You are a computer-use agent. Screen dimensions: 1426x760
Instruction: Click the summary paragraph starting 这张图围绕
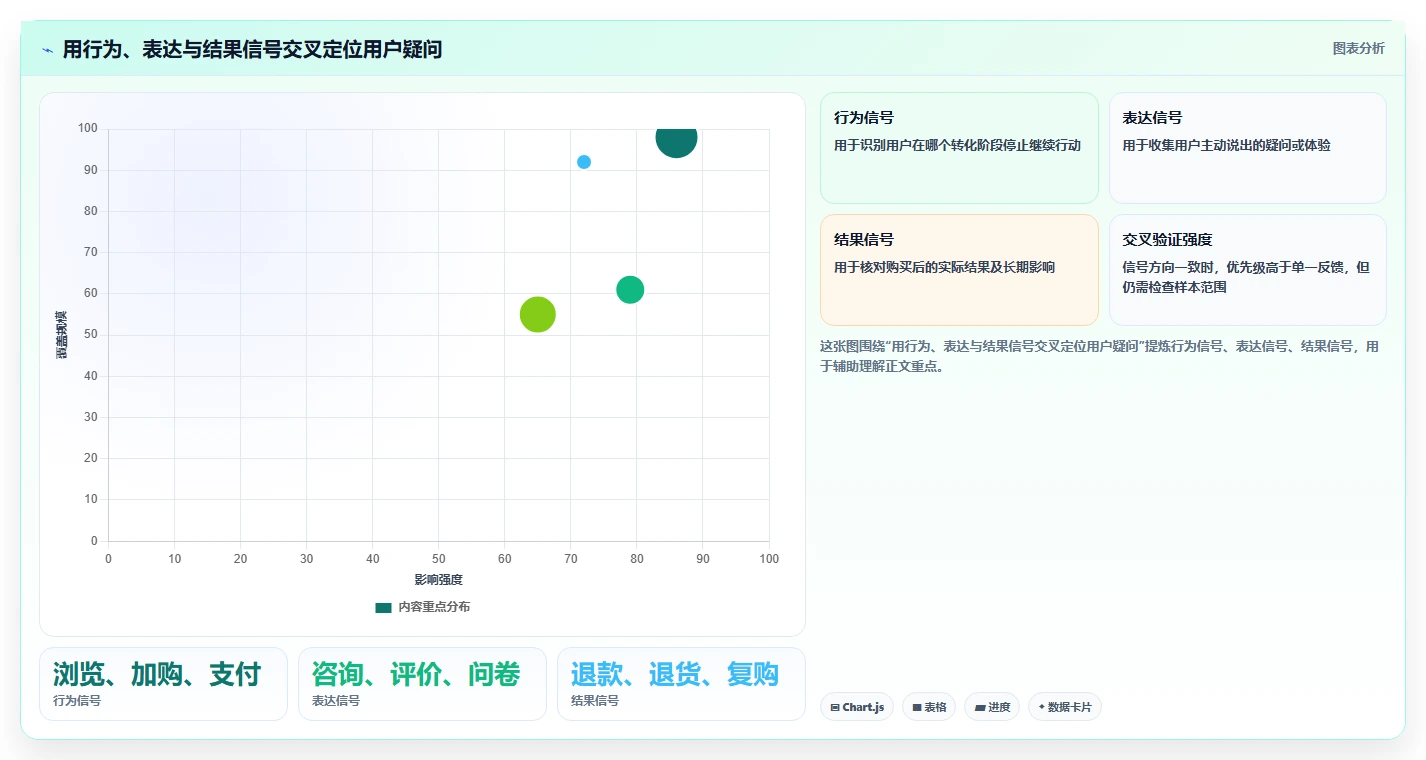coord(1099,356)
